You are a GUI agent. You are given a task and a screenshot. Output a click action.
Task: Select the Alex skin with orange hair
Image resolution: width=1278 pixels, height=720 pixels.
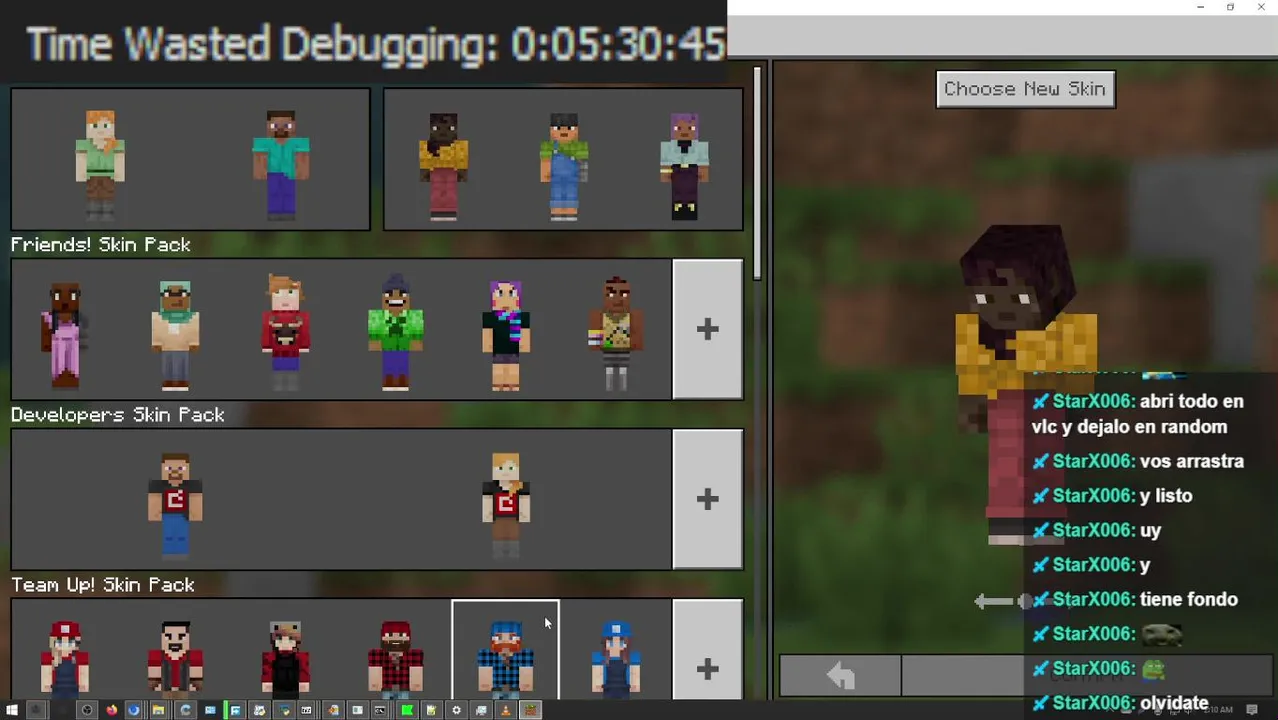coord(100,163)
